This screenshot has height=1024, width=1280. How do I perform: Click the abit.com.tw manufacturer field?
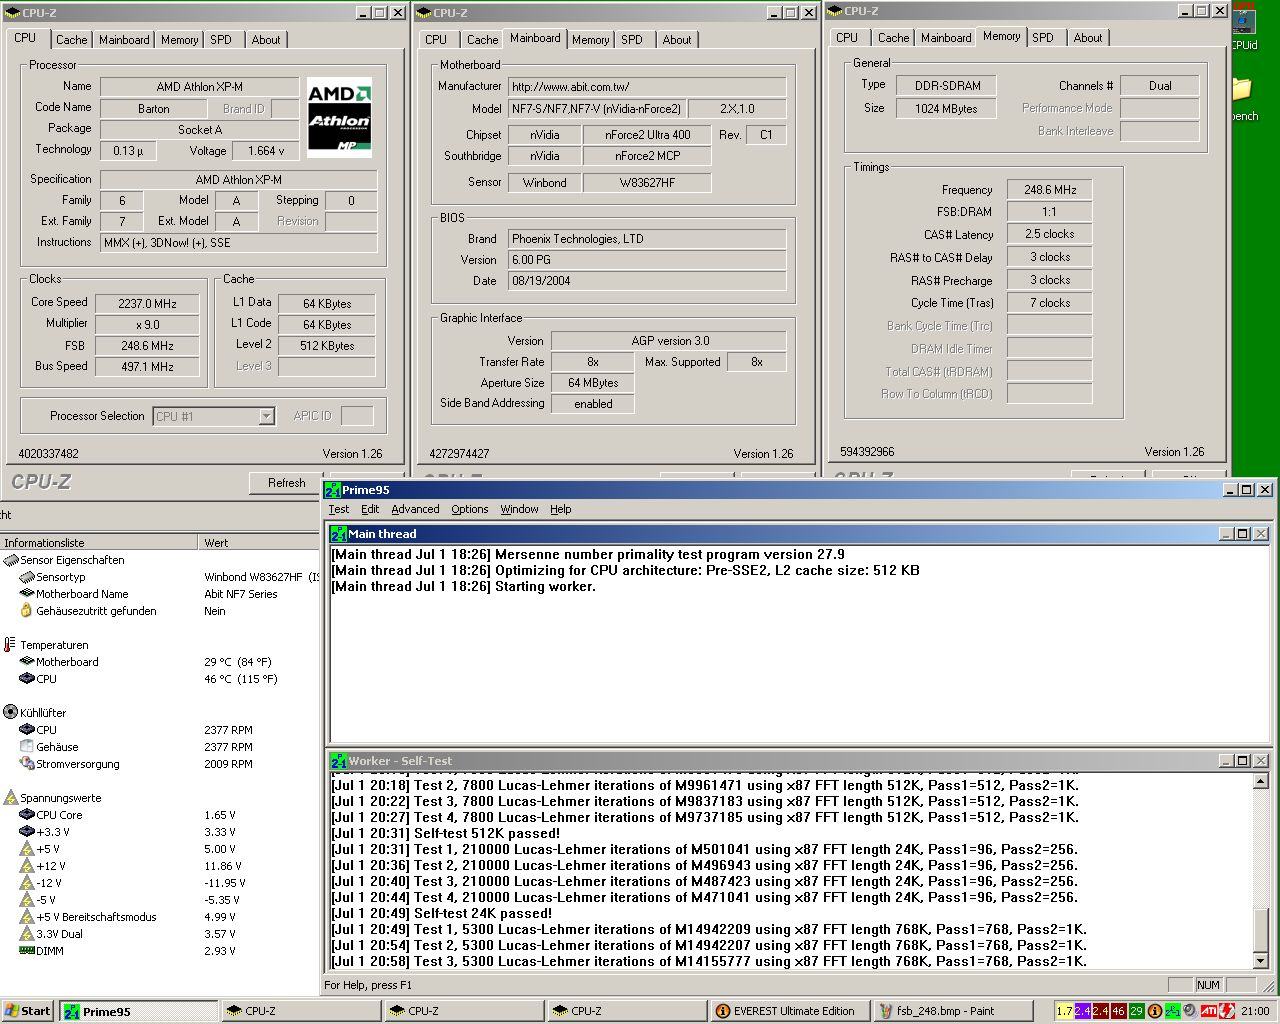point(647,87)
